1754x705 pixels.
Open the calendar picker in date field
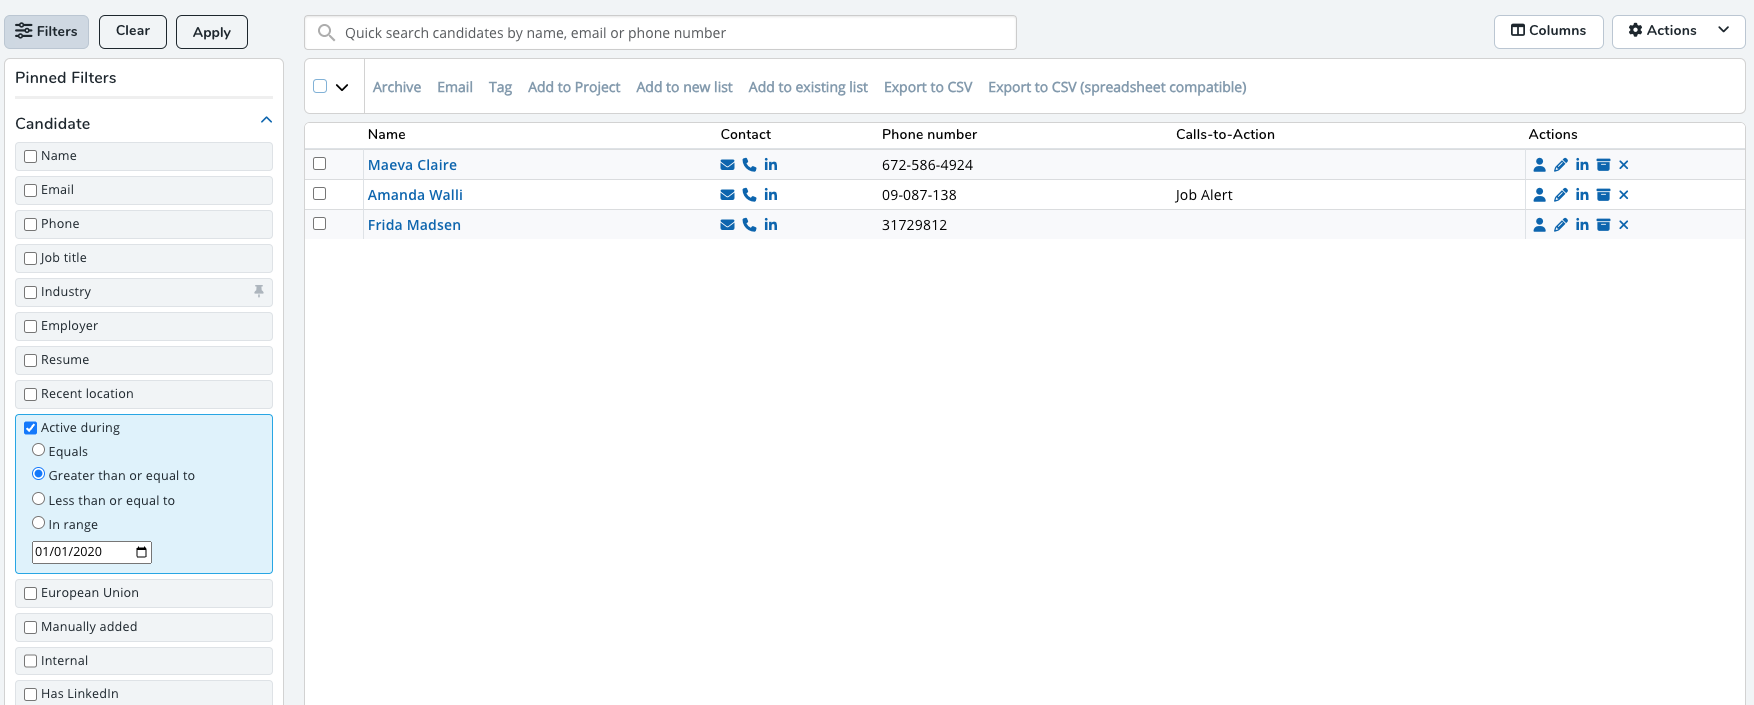point(142,552)
